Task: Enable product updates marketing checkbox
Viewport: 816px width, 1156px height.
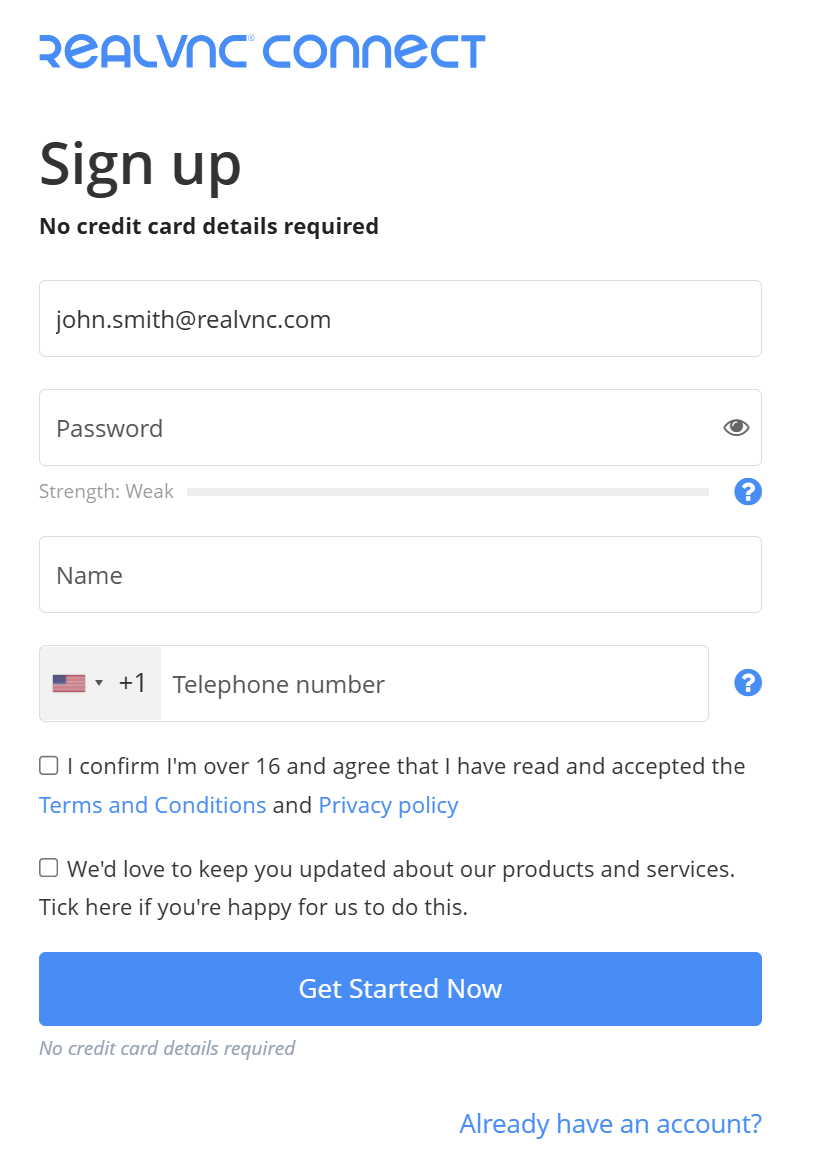Action: [x=49, y=868]
